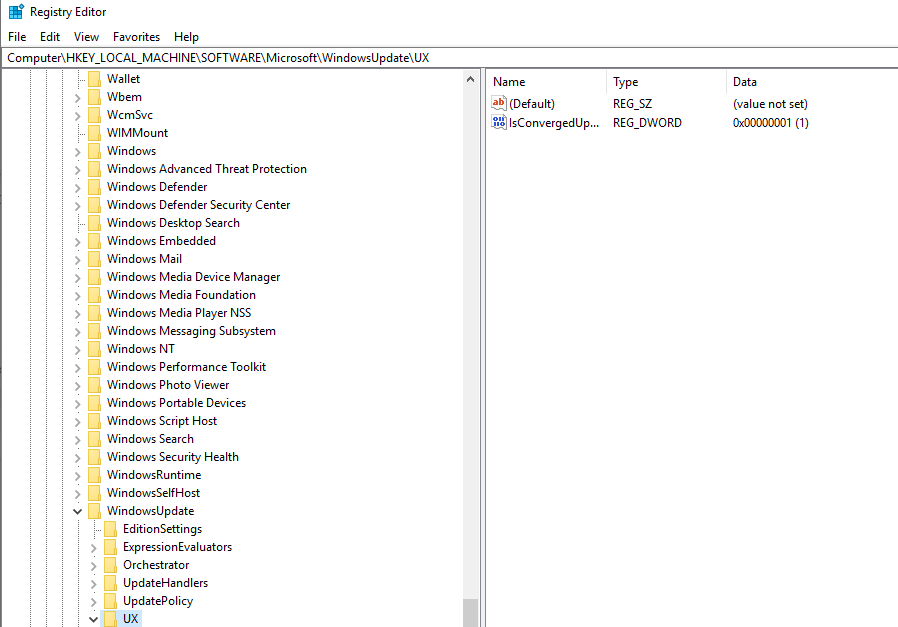Image resolution: width=898 pixels, height=627 pixels.
Task: Click the Windows Search folder icon
Action: 94,439
